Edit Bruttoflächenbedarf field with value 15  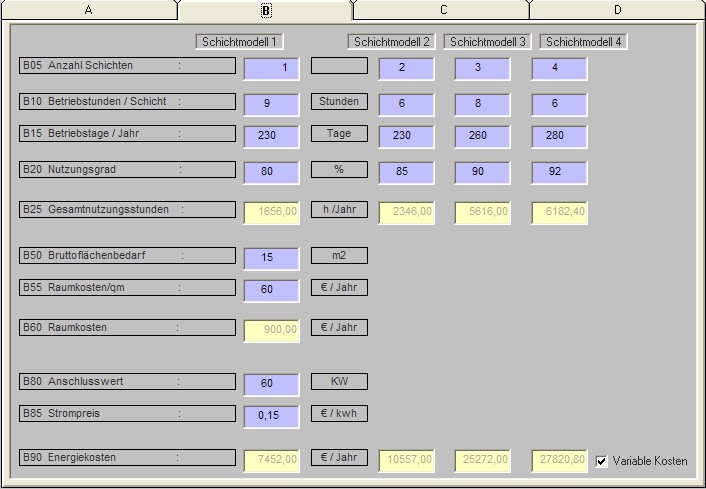click(x=272, y=258)
